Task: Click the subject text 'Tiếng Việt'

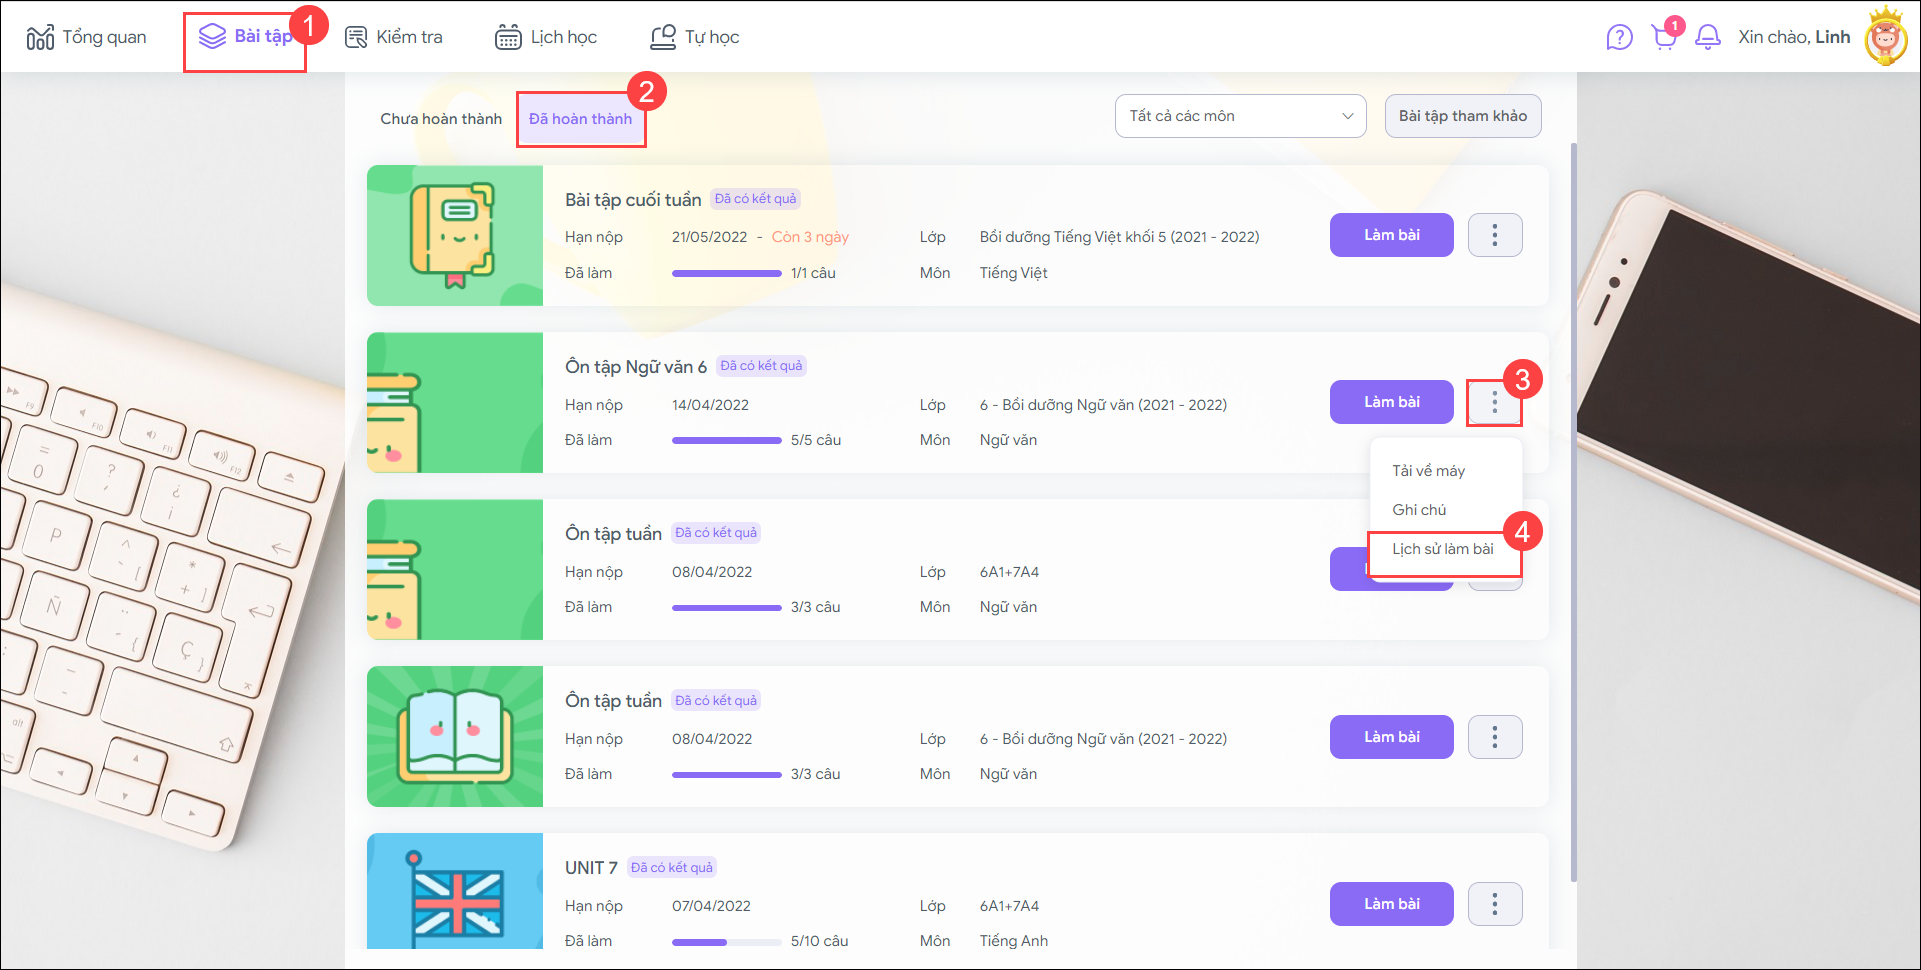Action: pyautogui.click(x=1014, y=273)
